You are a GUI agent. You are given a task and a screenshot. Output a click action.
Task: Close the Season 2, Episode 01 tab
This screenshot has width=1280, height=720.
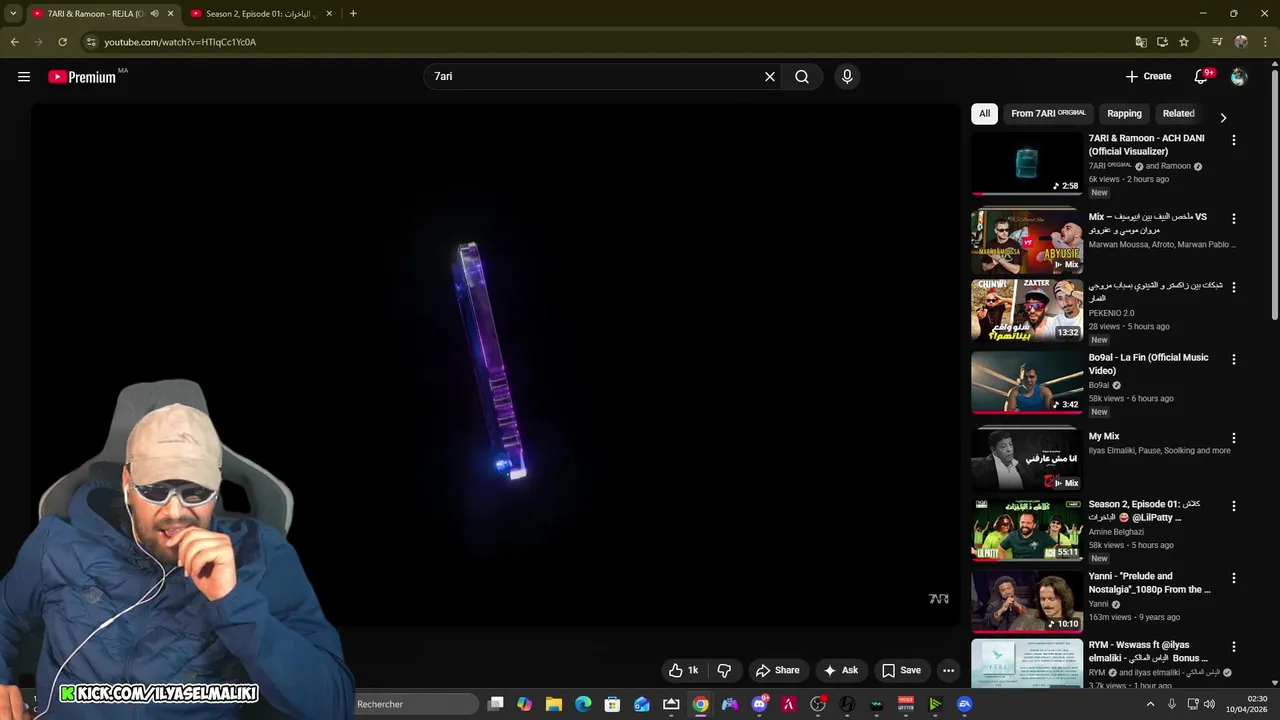(x=329, y=14)
